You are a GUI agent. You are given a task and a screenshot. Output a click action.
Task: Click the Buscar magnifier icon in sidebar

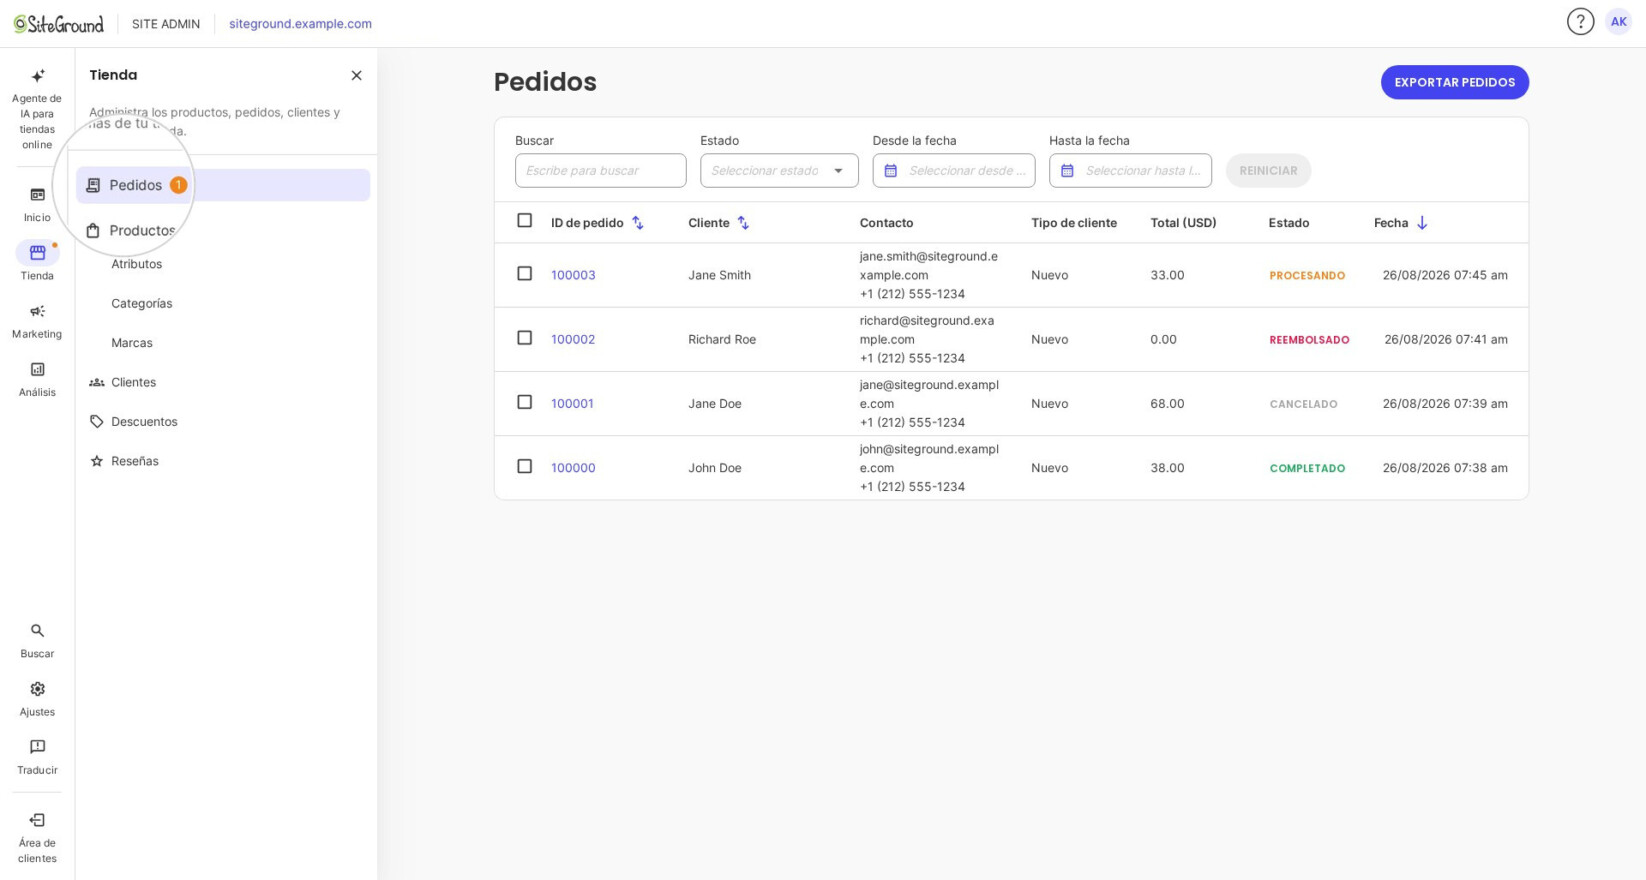(x=37, y=631)
